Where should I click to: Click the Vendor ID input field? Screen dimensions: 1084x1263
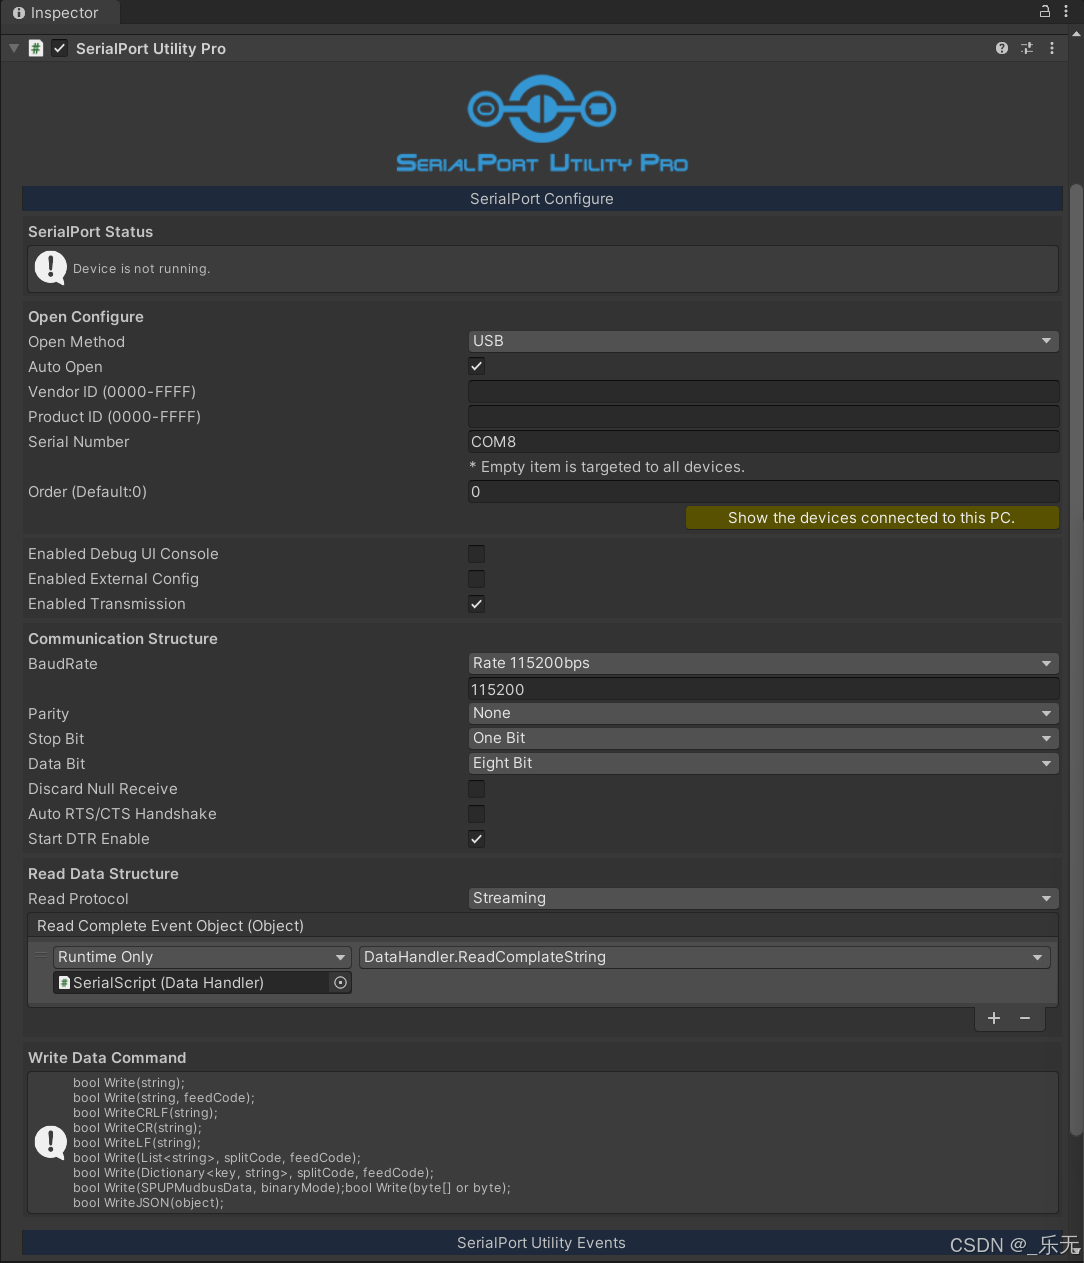[x=763, y=392]
